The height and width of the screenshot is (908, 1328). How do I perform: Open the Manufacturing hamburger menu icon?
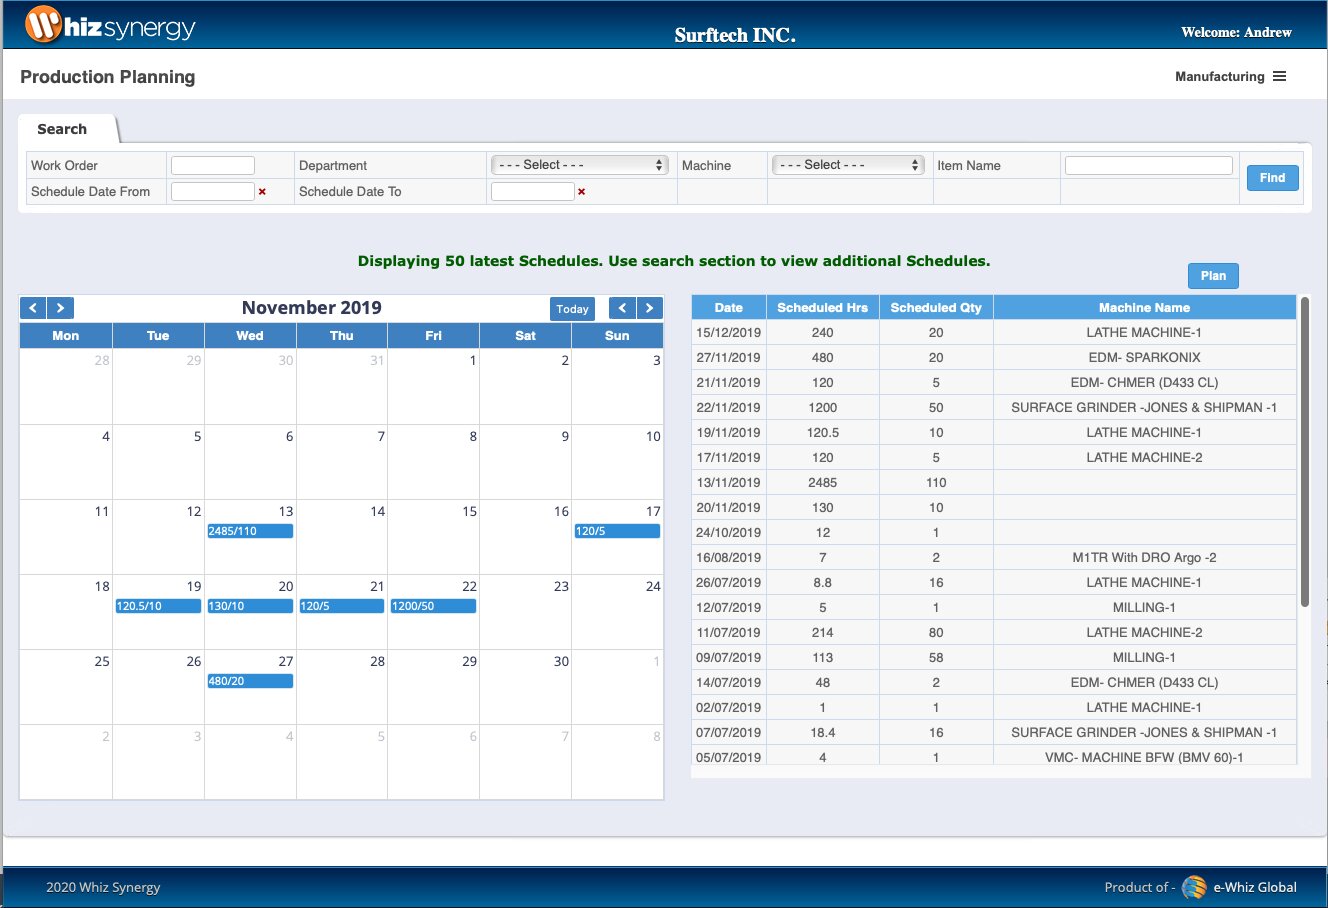pos(1279,77)
